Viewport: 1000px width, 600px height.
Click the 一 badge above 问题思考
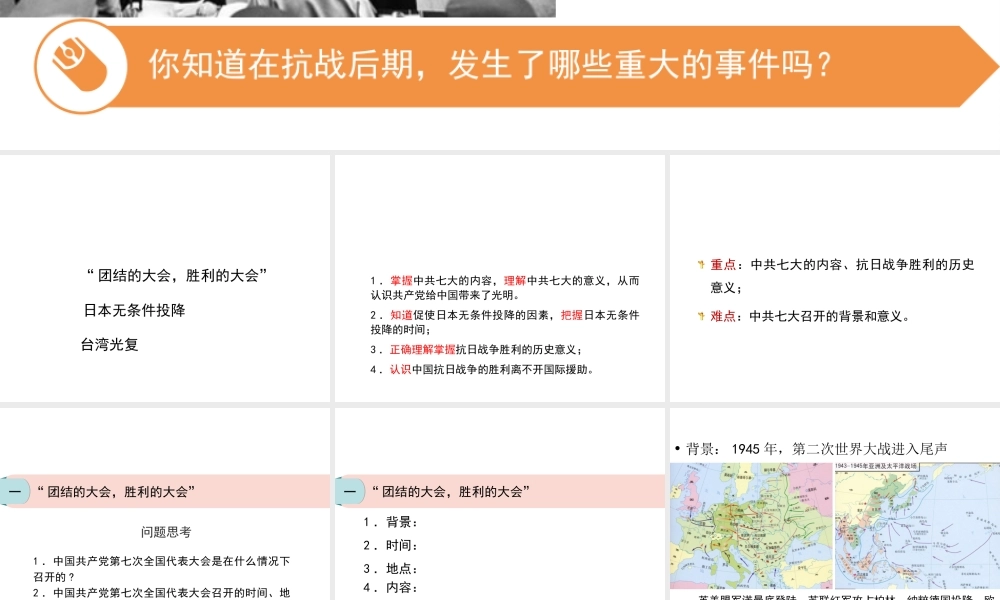tap(15, 491)
